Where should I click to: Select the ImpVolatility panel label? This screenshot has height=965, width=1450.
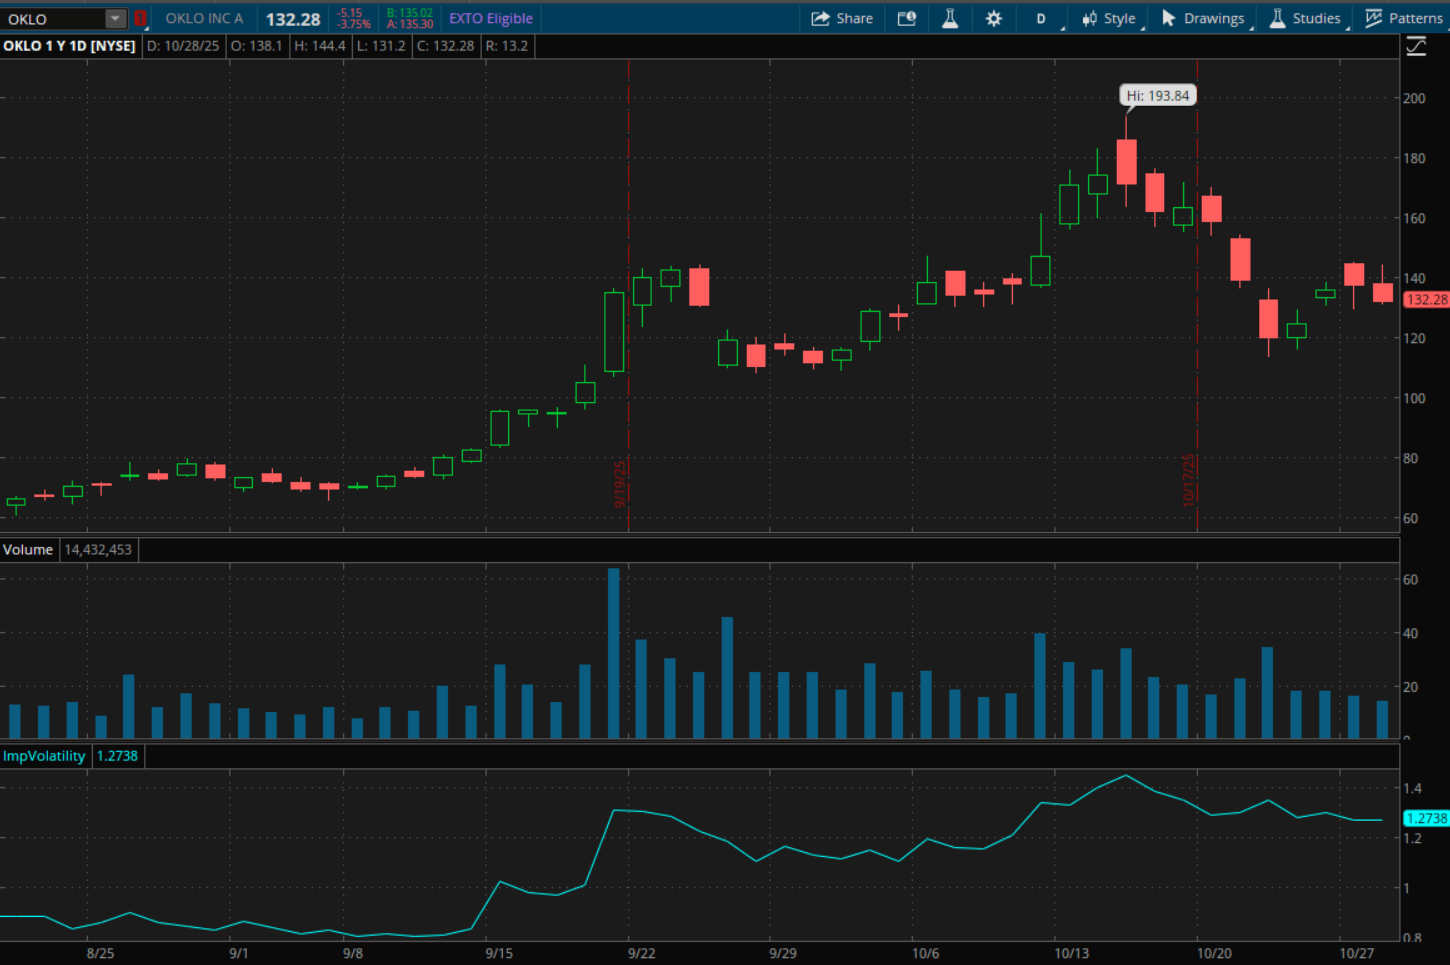[x=44, y=756]
